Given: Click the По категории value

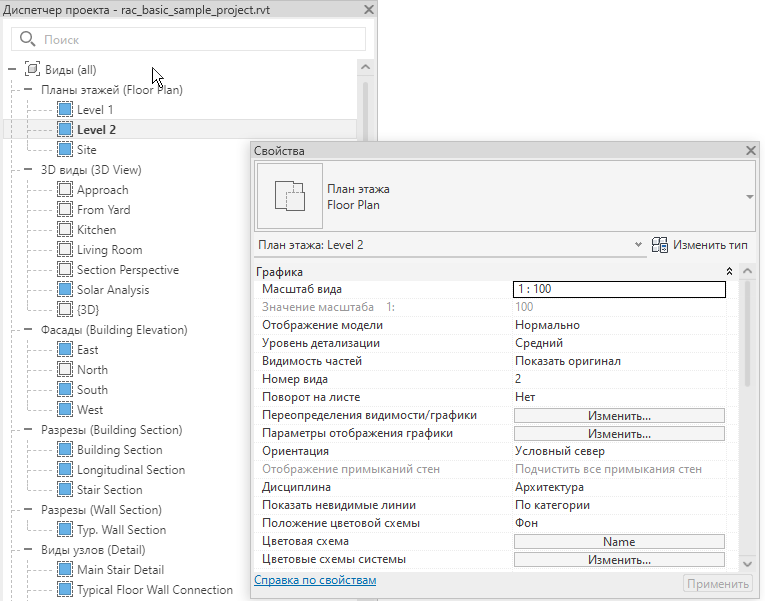Looking at the screenshot, I should coord(552,505).
